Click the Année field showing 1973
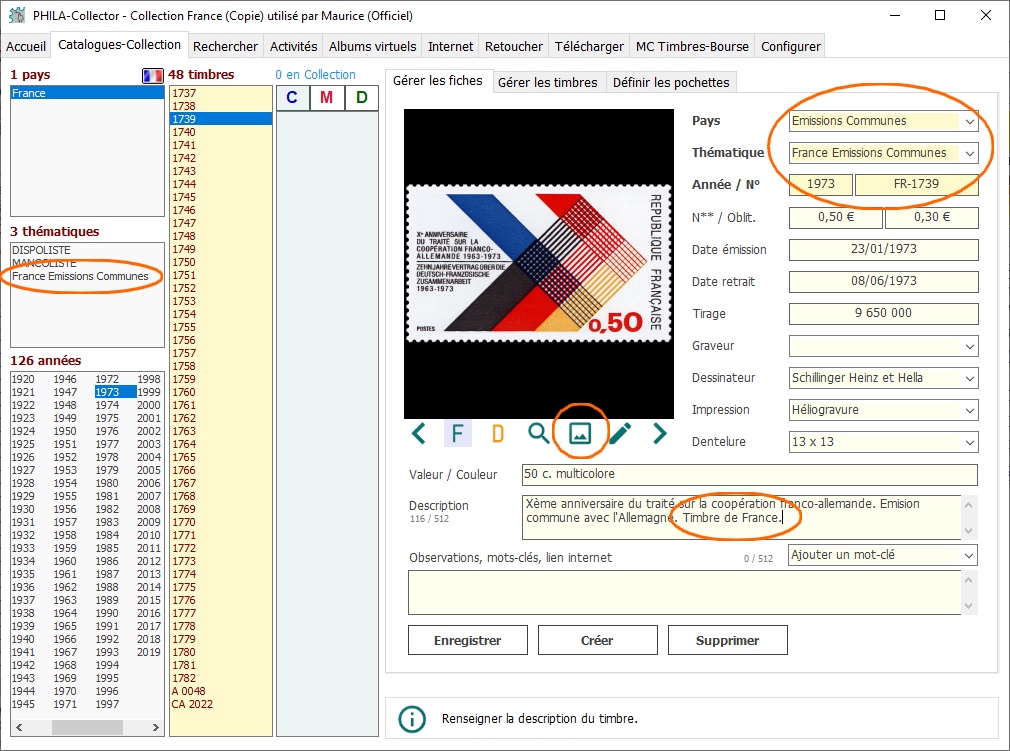Image resolution: width=1010 pixels, height=751 pixels. (821, 184)
